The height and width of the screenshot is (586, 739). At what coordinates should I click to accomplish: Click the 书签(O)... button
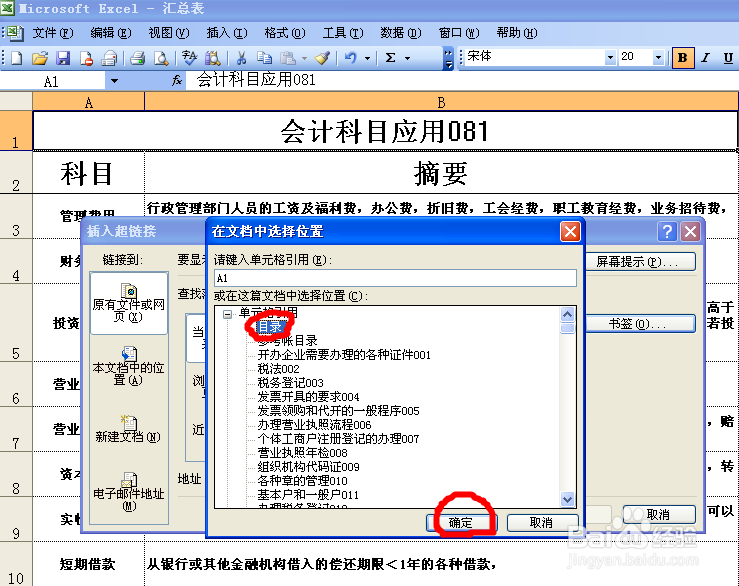(x=640, y=324)
